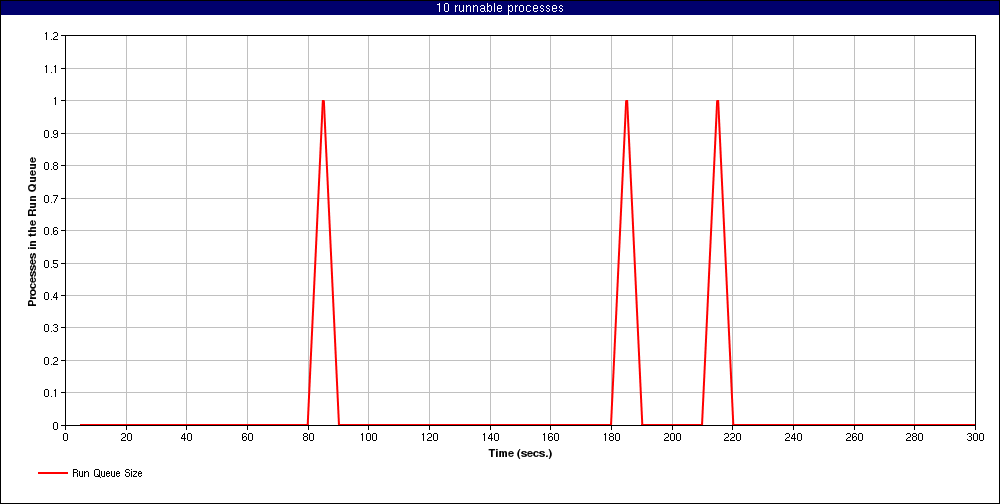The height and width of the screenshot is (504, 1000).
Task: Click the y-axis label '0.4'
Action: (x=52, y=295)
